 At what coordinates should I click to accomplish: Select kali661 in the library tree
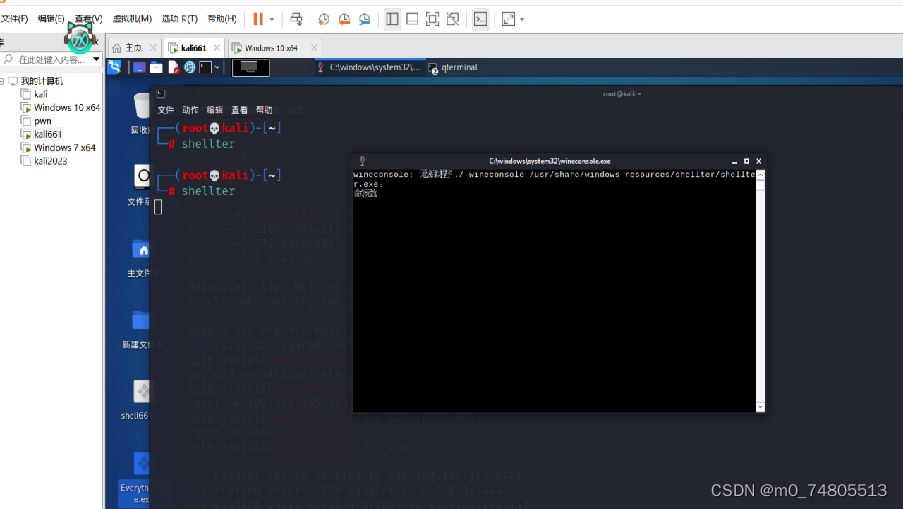[x=47, y=134]
